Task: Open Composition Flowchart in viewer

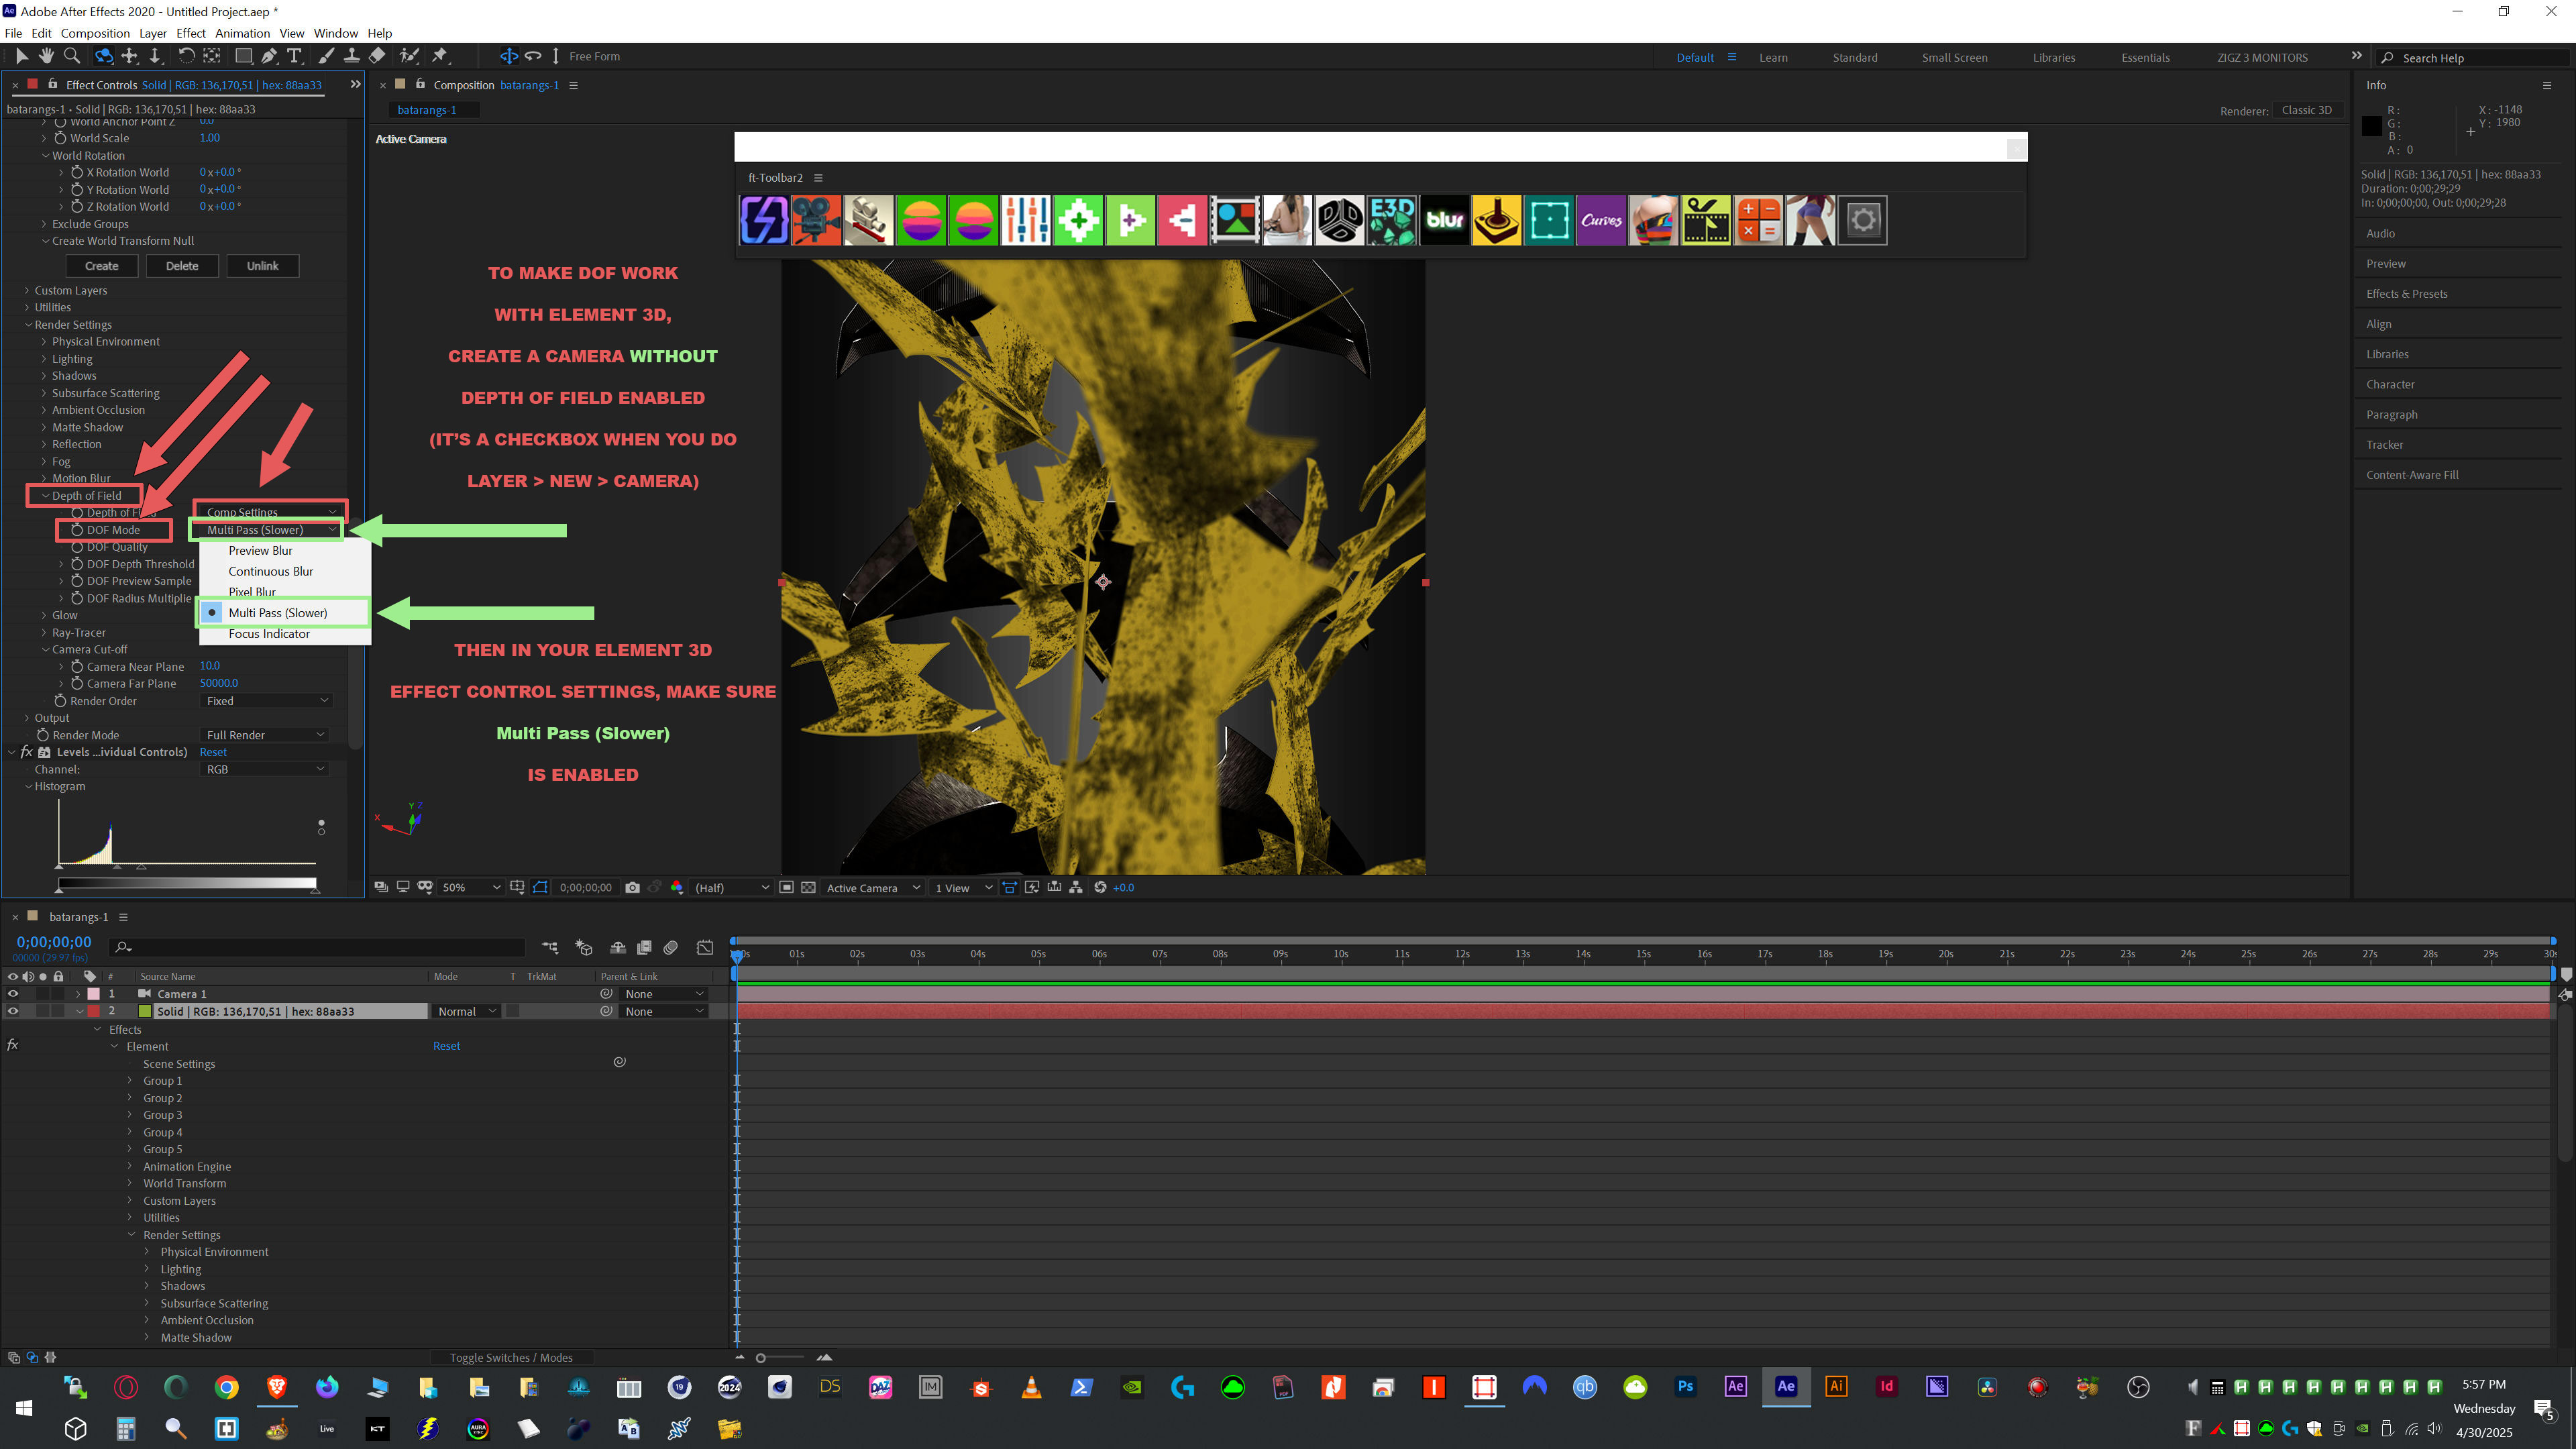Action: coord(1076,887)
